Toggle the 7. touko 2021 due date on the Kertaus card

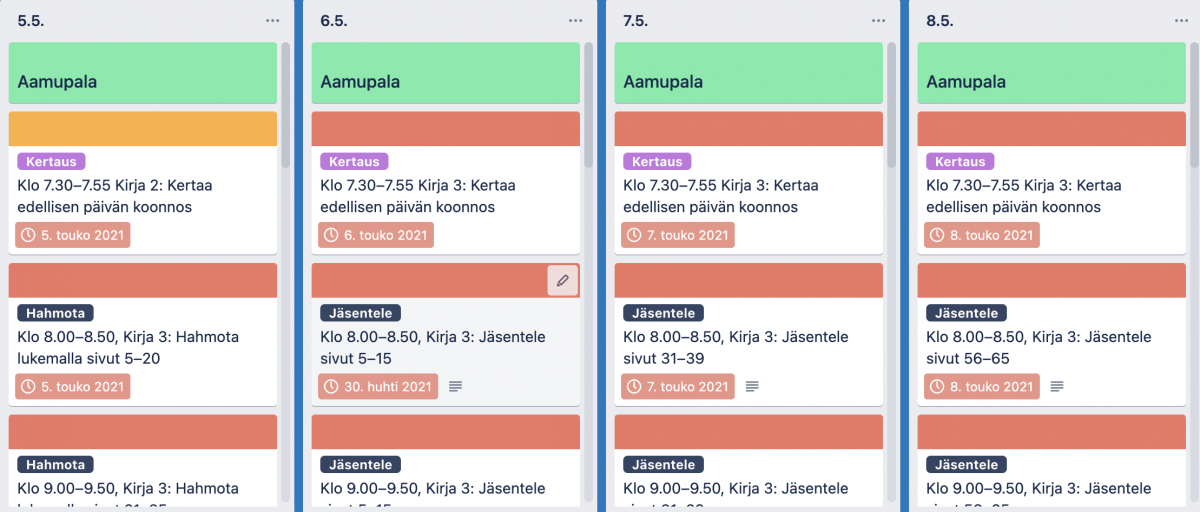(x=678, y=235)
